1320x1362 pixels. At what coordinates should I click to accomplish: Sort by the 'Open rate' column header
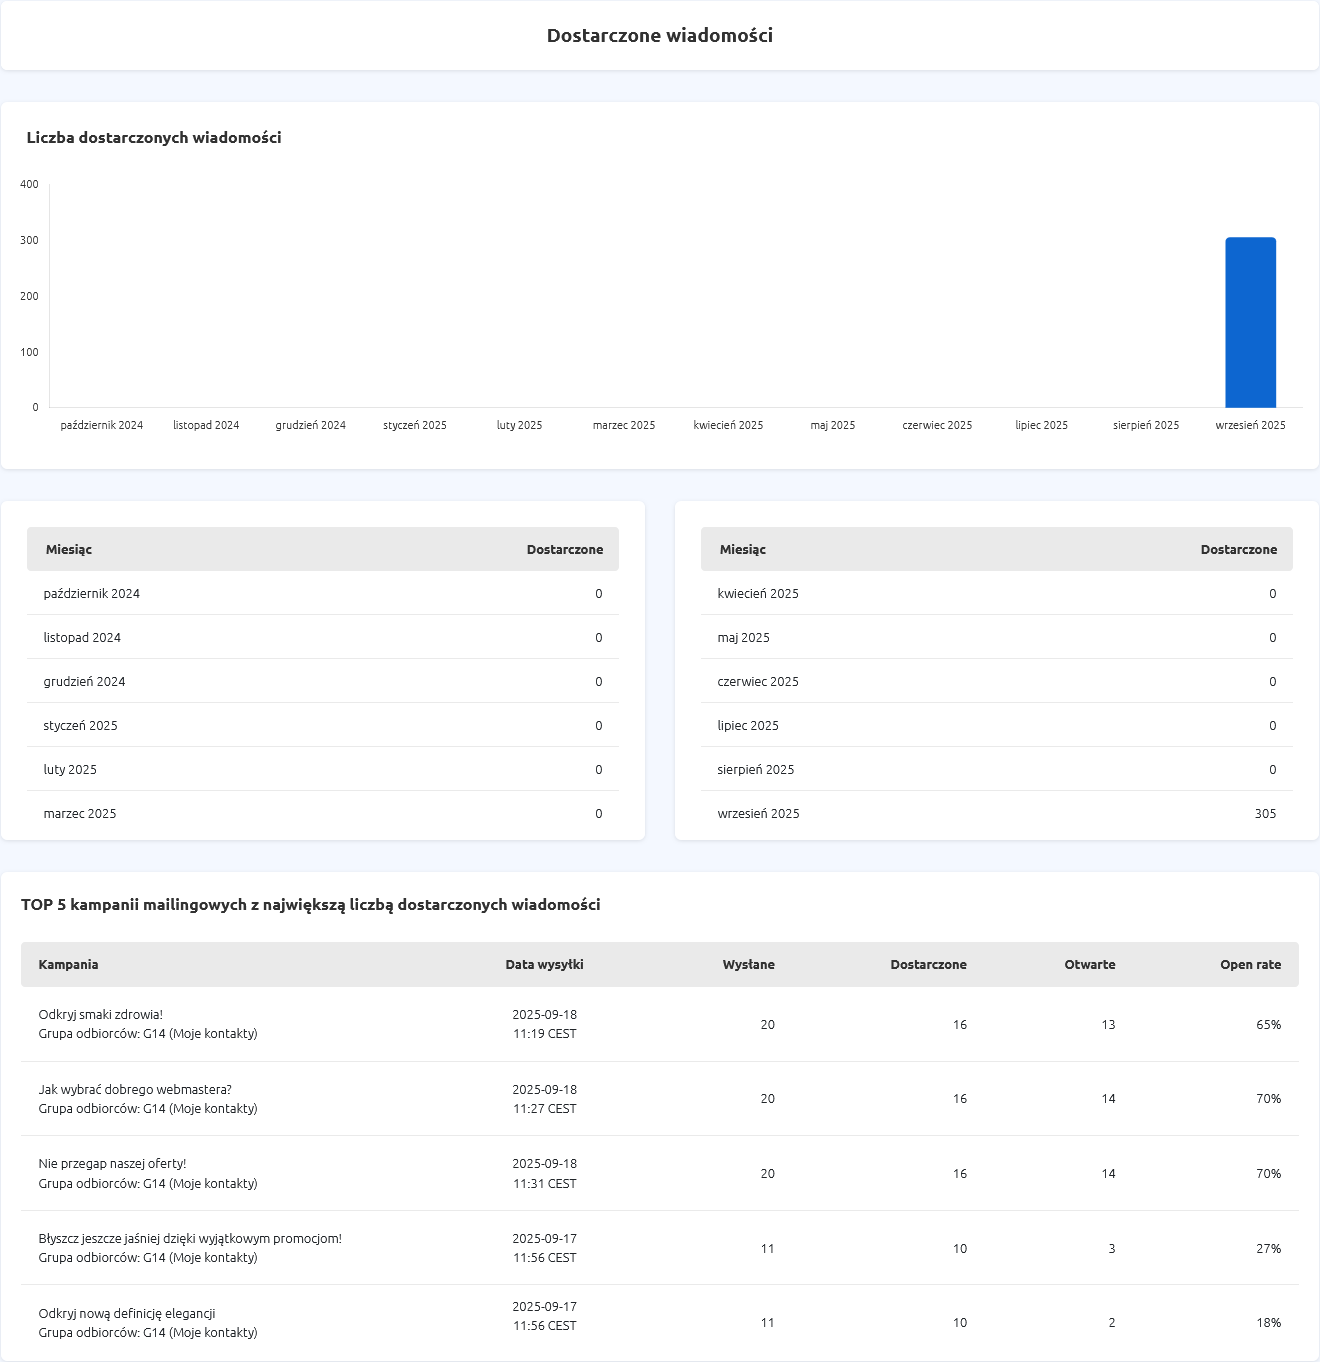click(x=1250, y=965)
